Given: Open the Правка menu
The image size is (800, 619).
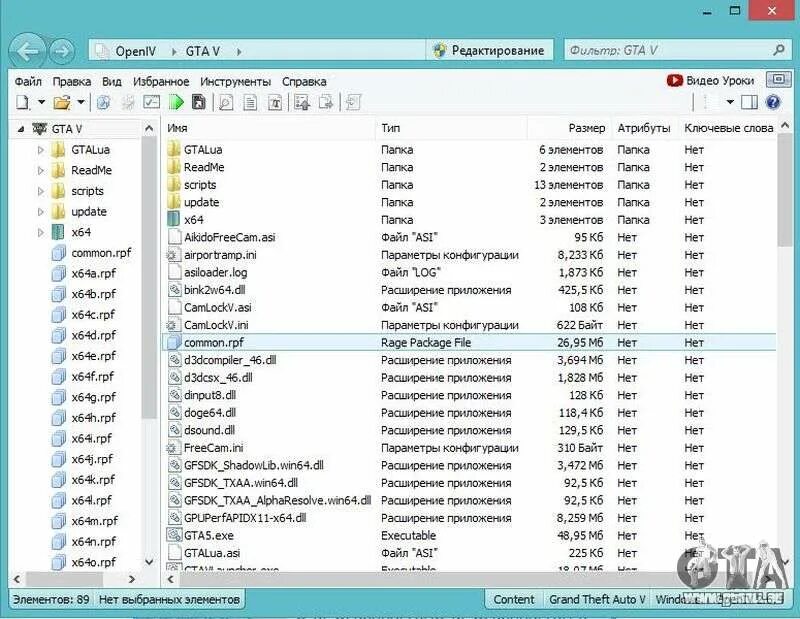Looking at the screenshot, I should (72, 82).
